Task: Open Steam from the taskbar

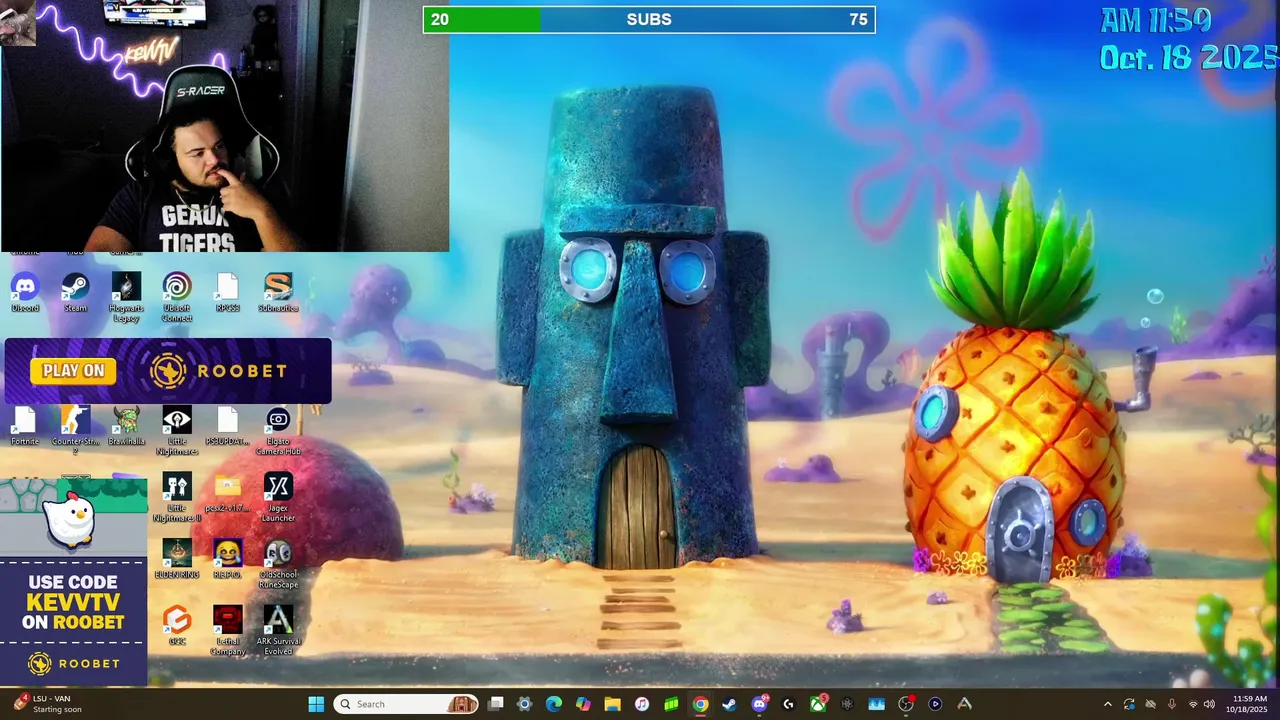Action: 729,704
